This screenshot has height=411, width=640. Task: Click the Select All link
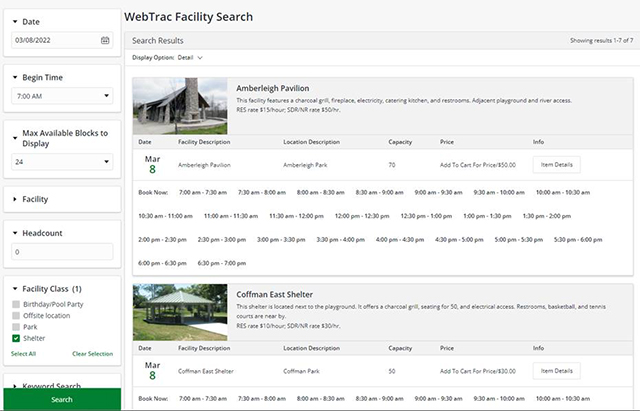pyautogui.click(x=23, y=354)
